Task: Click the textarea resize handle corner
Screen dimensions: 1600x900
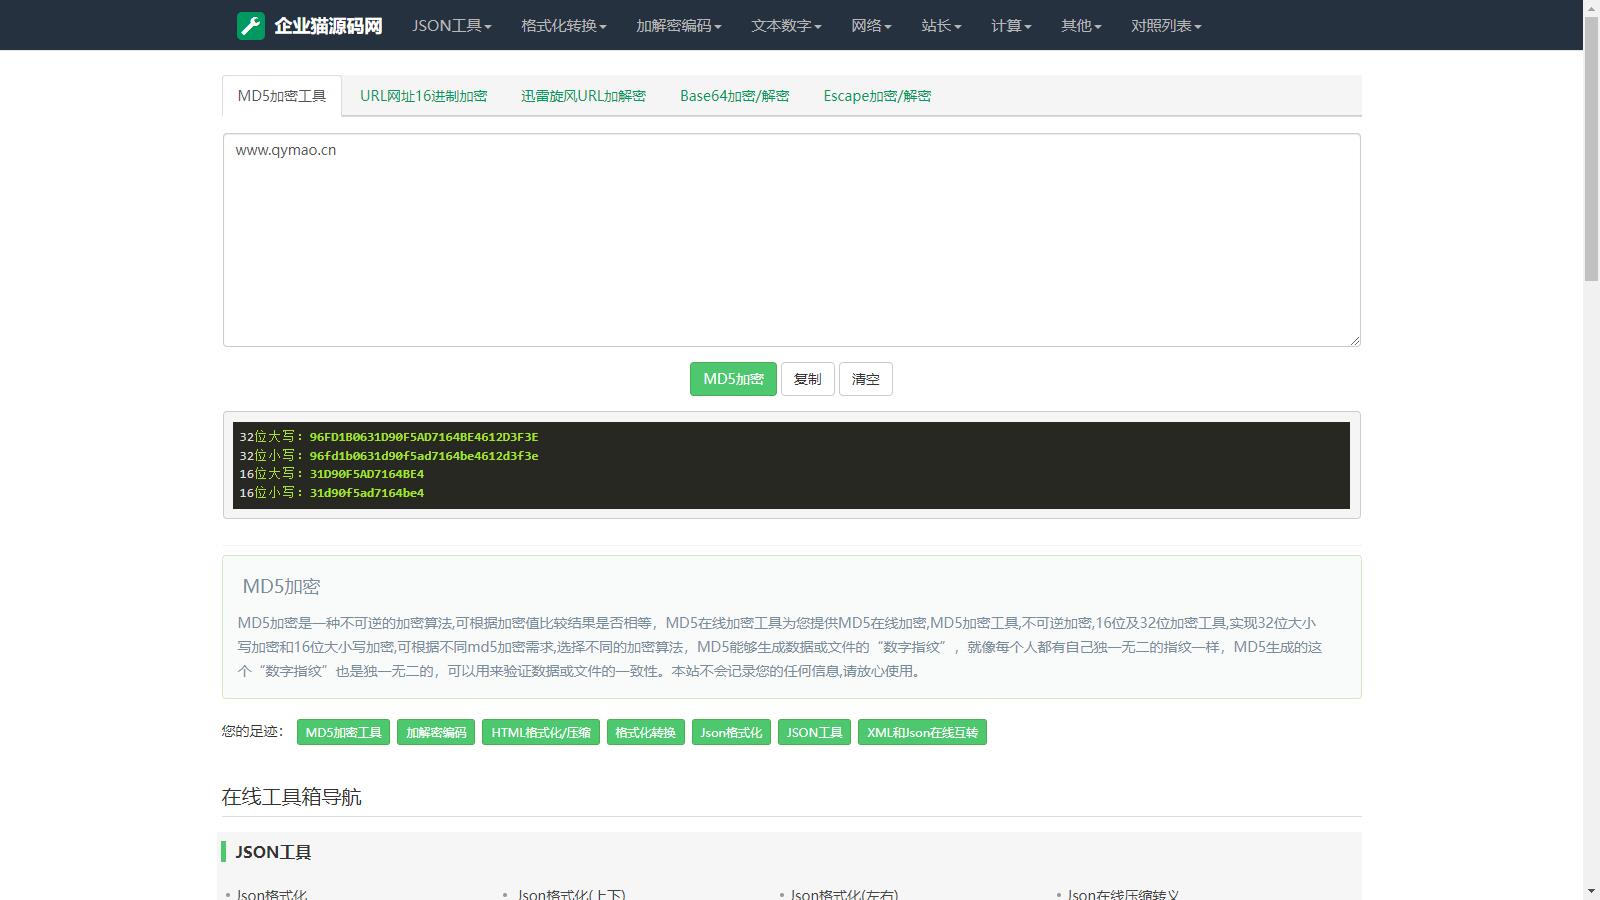Action: click(x=1355, y=341)
